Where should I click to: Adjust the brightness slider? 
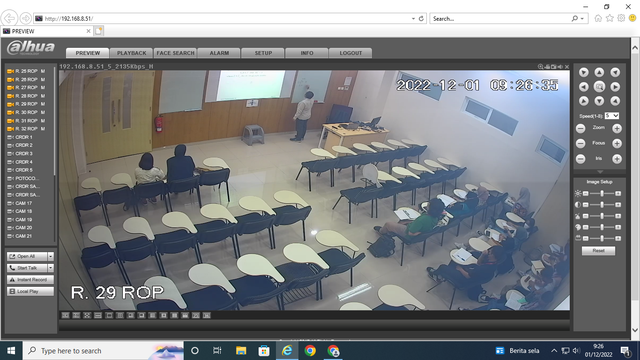[x=602, y=193]
